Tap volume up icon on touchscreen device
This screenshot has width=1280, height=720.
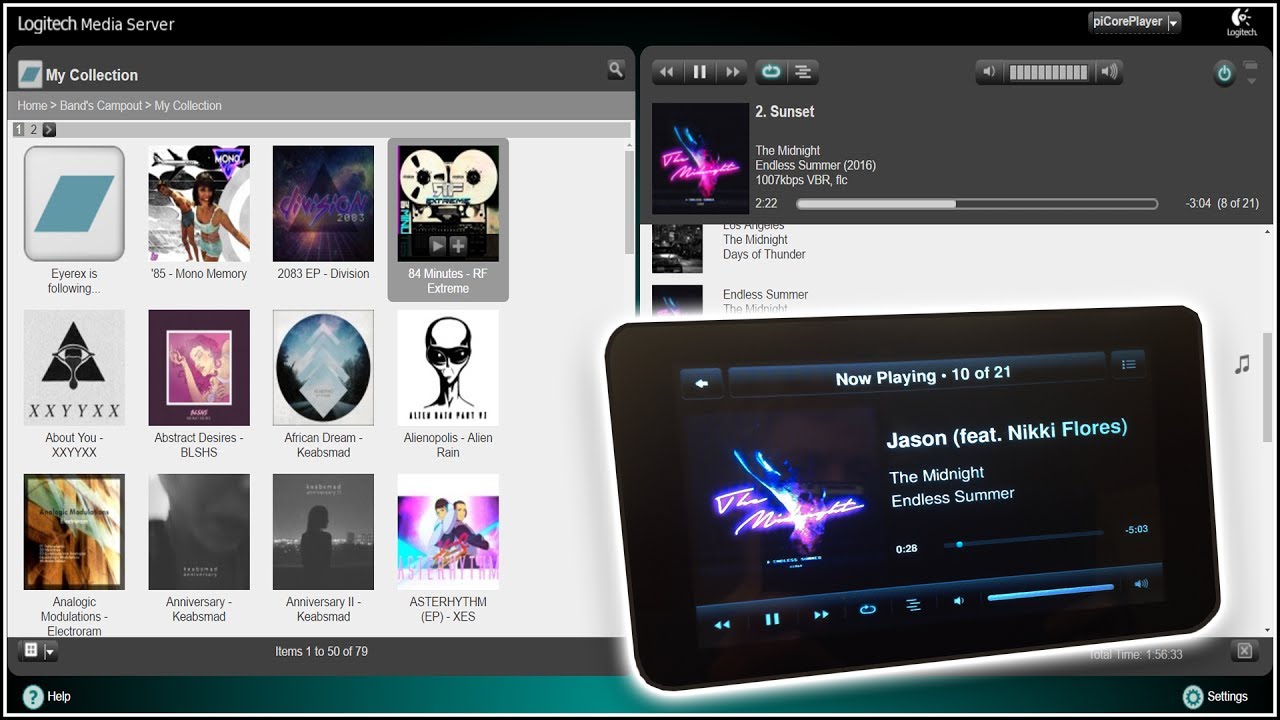1141,583
